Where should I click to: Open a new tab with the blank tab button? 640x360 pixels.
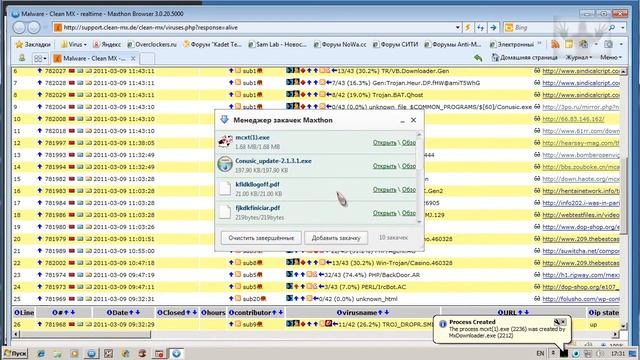(147, 58)
